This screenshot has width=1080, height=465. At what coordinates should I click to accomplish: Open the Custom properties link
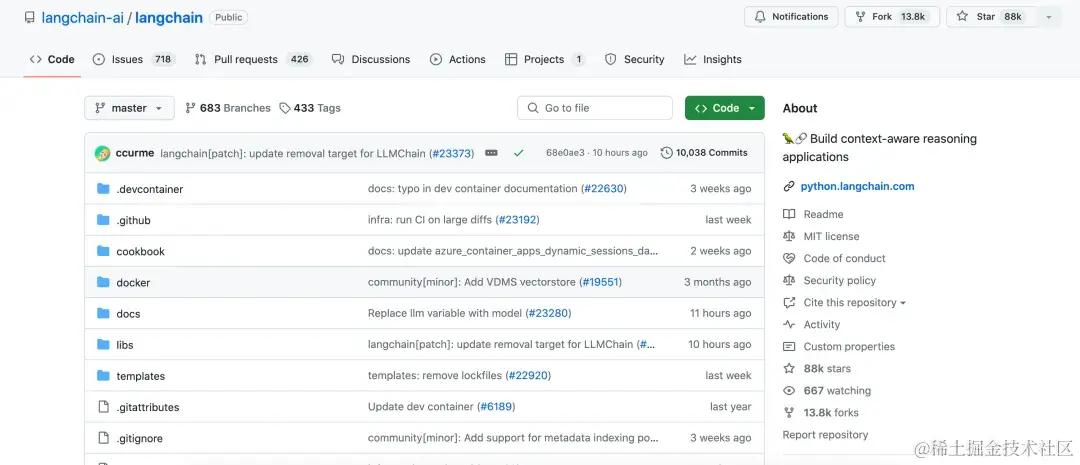pos(849,347)
